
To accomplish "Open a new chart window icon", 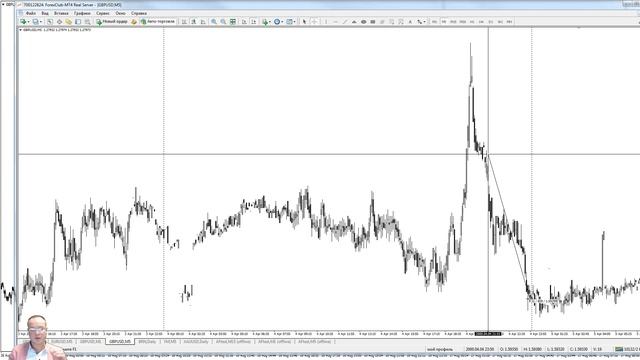I will (x=23, y=22).
